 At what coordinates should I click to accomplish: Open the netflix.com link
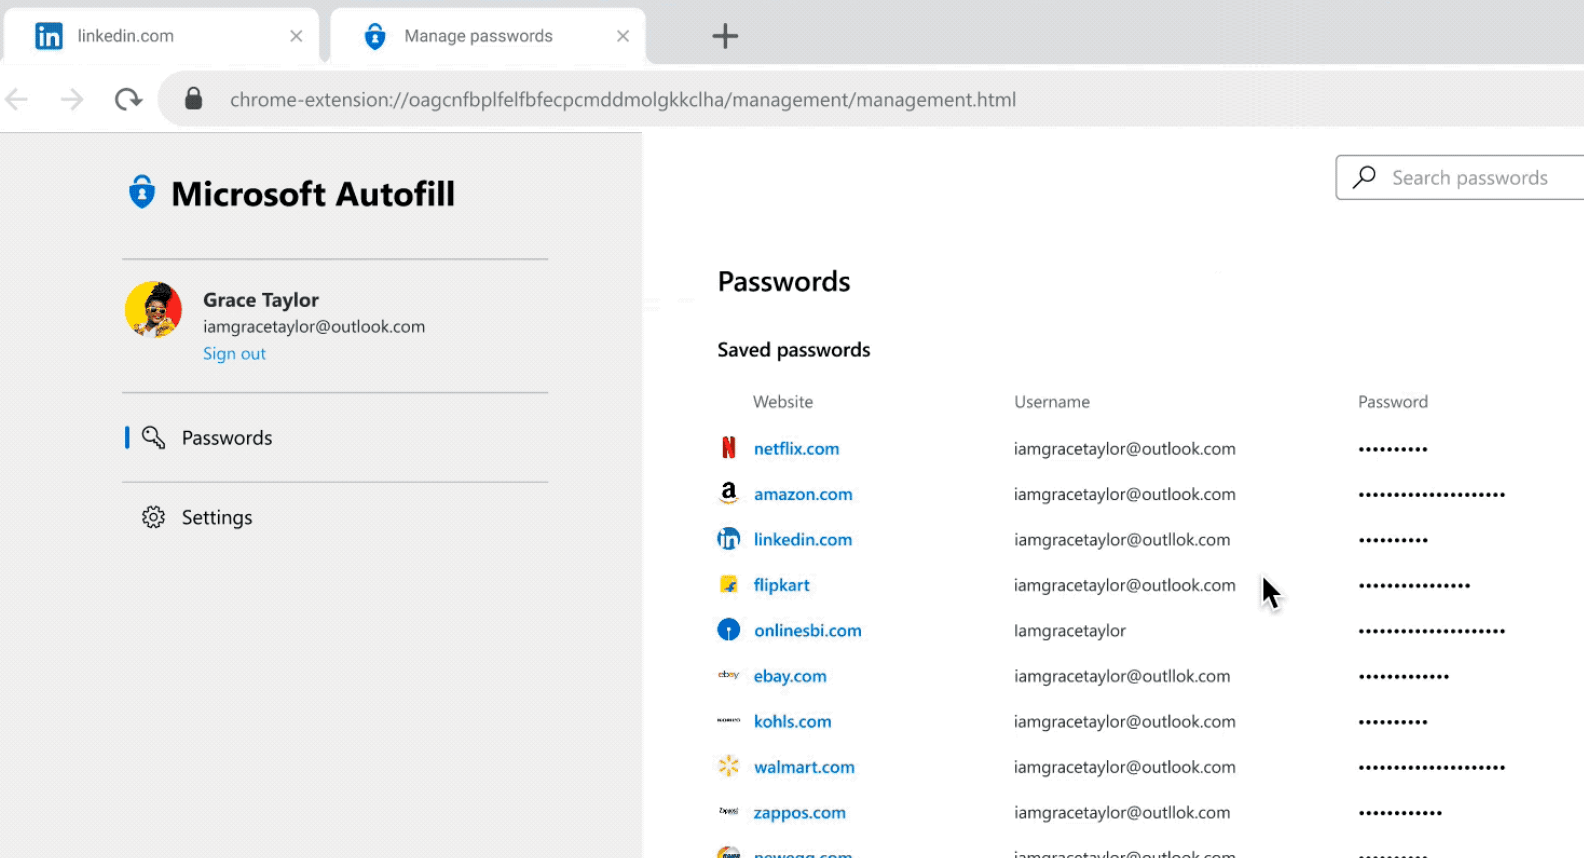point(796,449)
